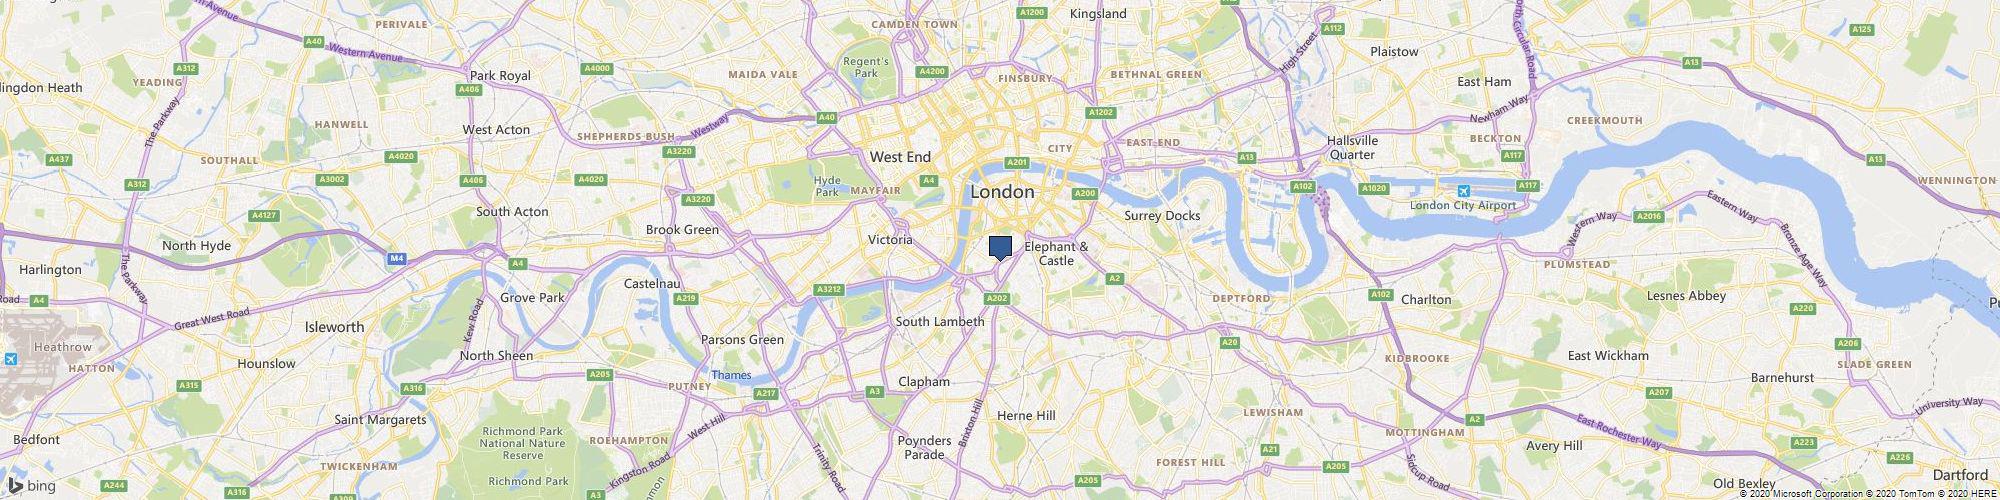Viewport: 2000px width, 500px height.
Task: Click the M4 motorway shield
Action: point(398,259)
